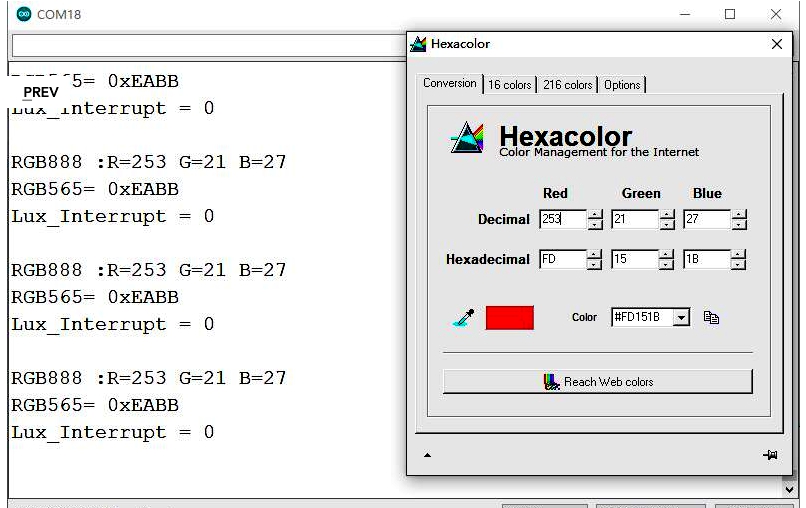
Task: Switch to the Conversion tab
Action: 450,83
